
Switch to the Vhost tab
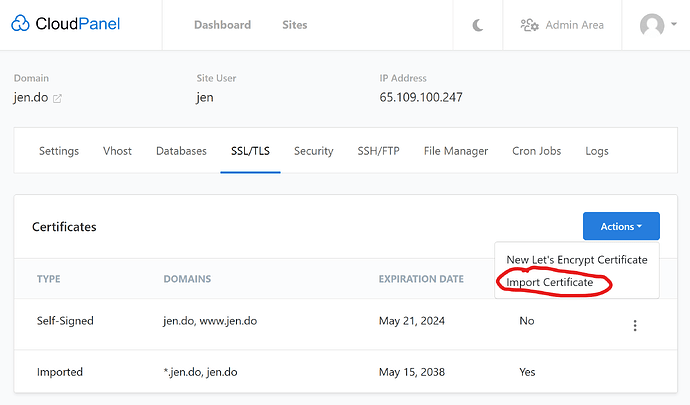[x=117, y=151]
